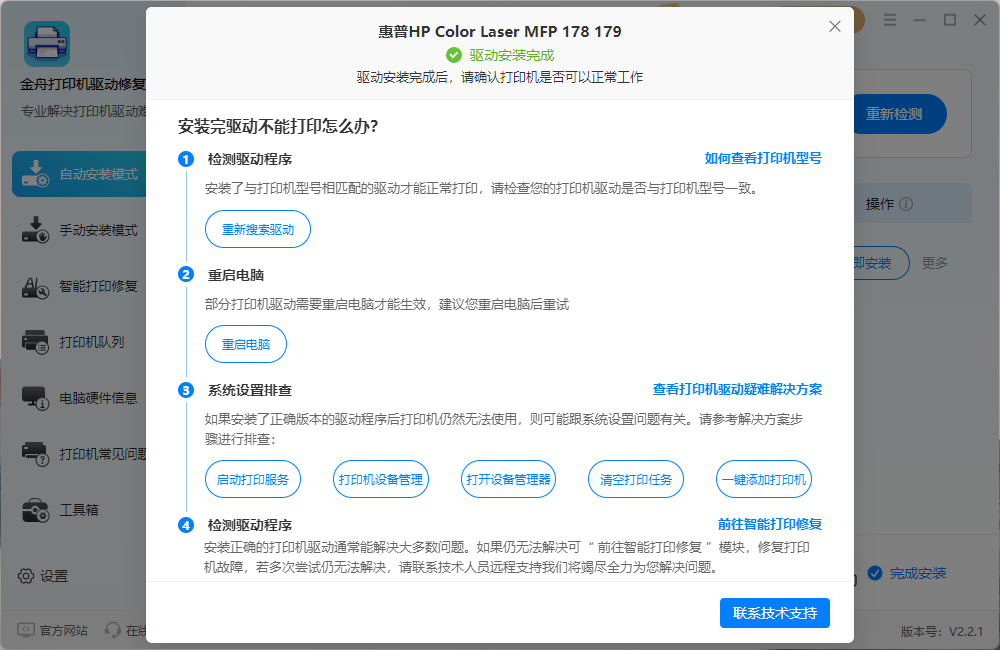Click 更多 in main window
This screenshot has height=650, width=1000.
(x=934, y=263)
